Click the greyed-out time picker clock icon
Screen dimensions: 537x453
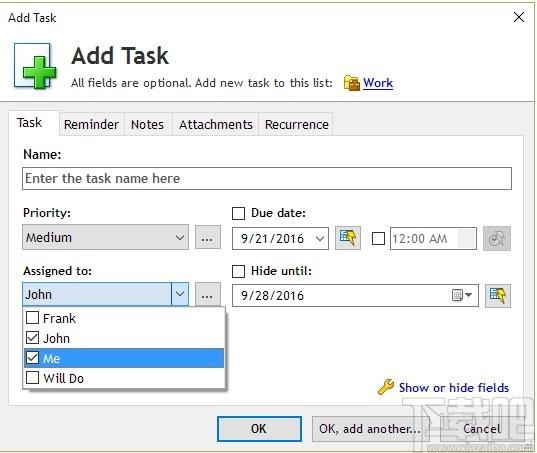(497, 238)
